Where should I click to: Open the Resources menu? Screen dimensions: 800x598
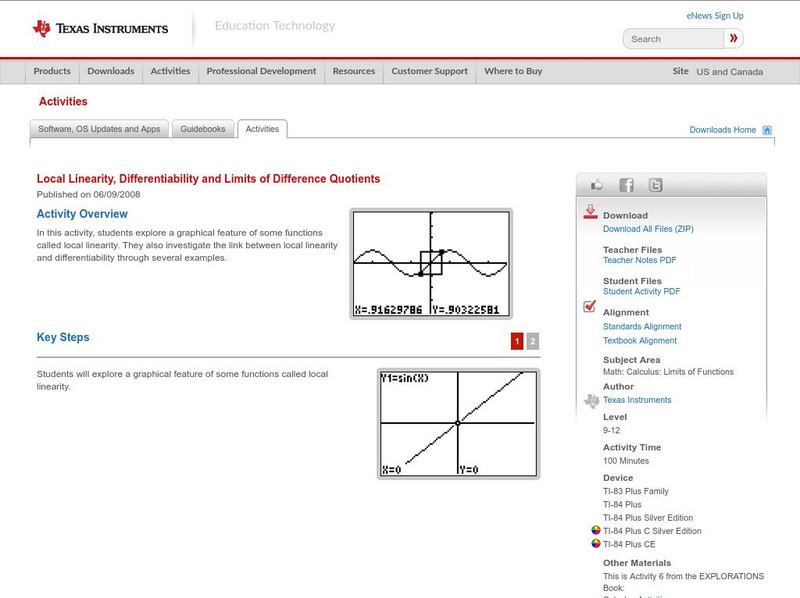pyautogui.click(x=354, y=71)
